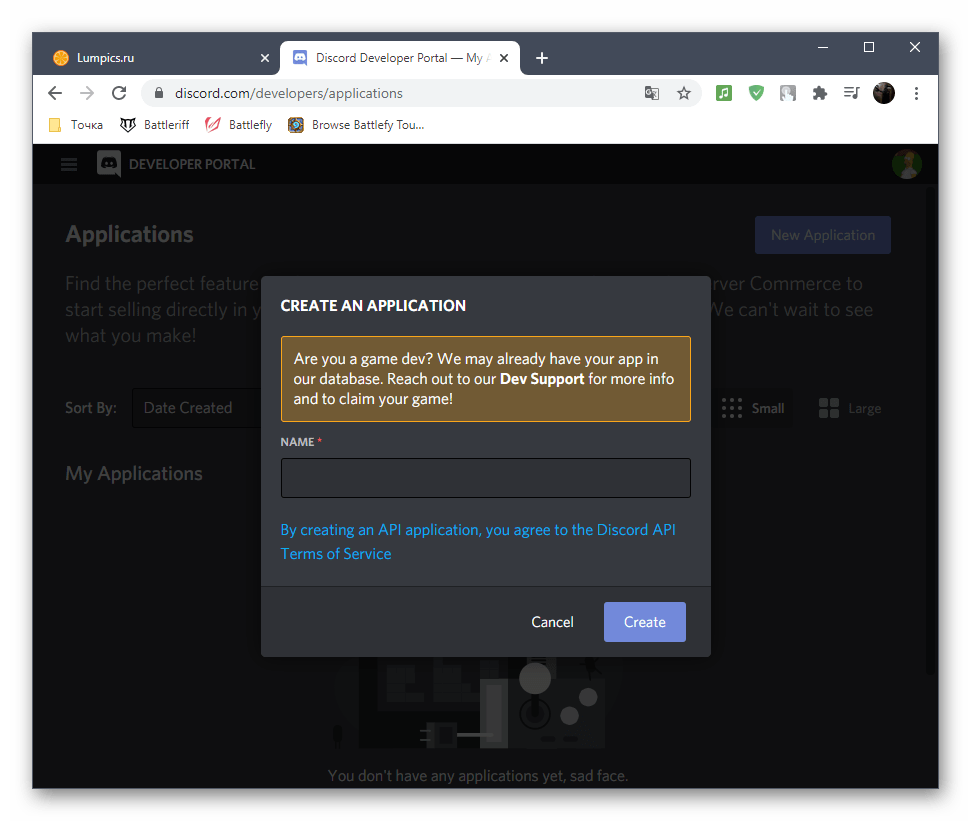The height and width of the screenshot is (821, 971).
Task: Switch to Large grid view
Action: click(x=849, y=408)
